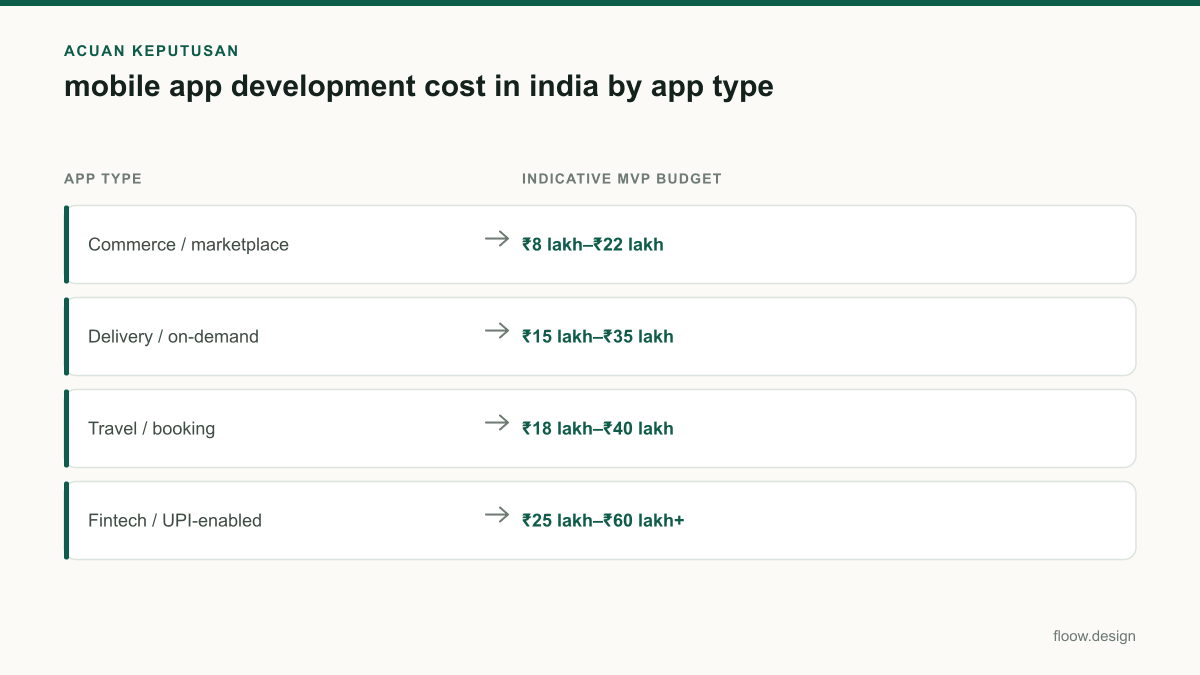1200x675 pixels.
Task: Click the arrow in the Delivery / on-demand row
Action: click(x=497, y=331)
